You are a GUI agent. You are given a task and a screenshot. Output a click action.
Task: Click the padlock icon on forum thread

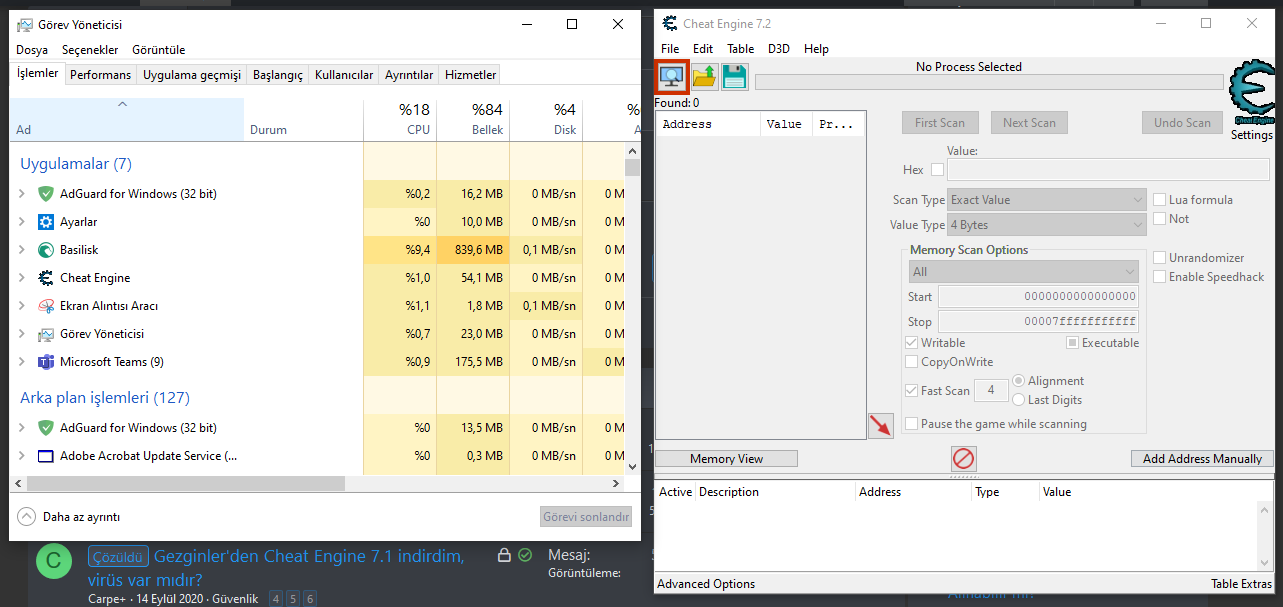(x=504, y=554)
